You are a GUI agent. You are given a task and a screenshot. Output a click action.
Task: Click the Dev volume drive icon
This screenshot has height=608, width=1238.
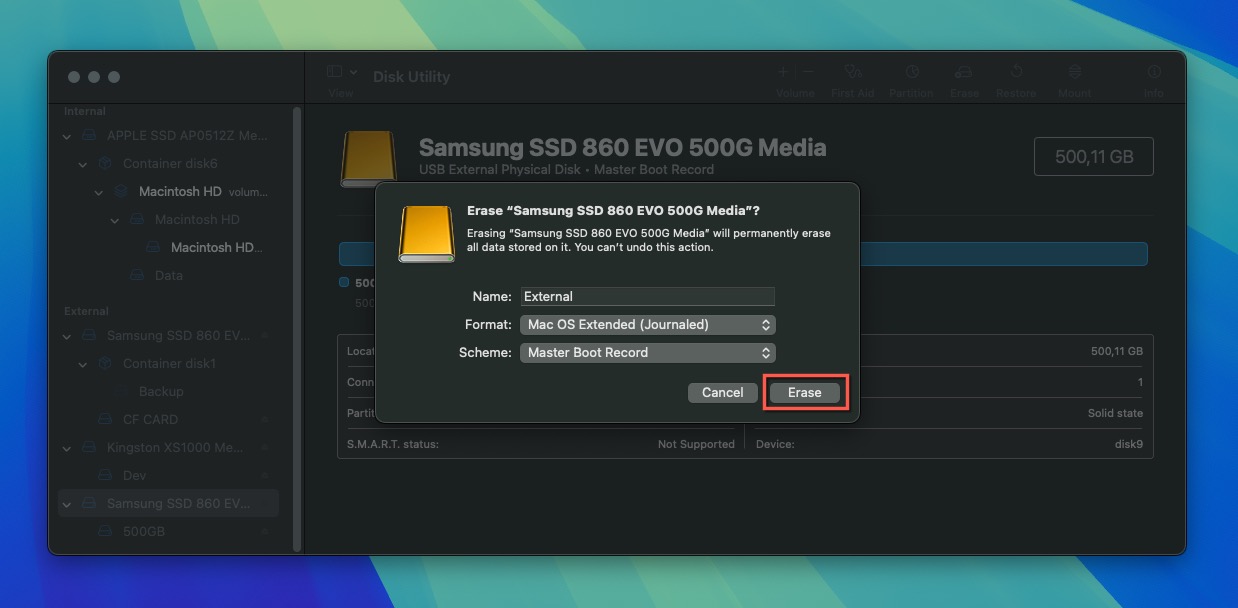[x=105, y=475]
